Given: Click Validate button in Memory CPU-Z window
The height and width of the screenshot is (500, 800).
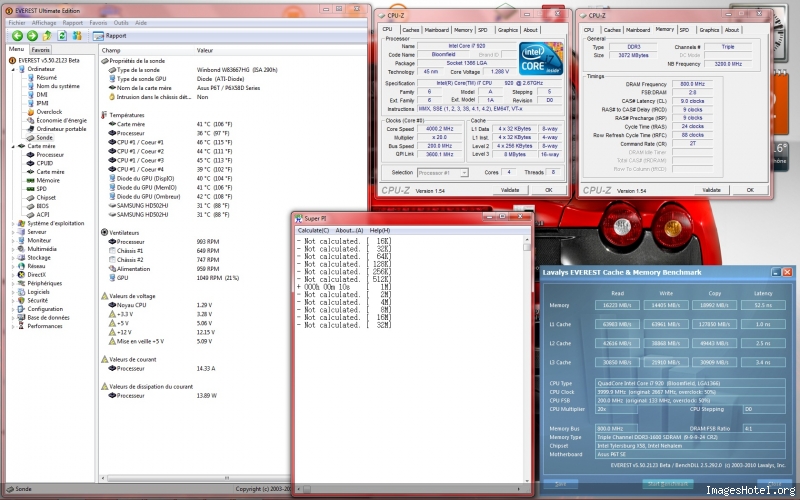Looking at the screenshot, I should [x=711, y=189].
